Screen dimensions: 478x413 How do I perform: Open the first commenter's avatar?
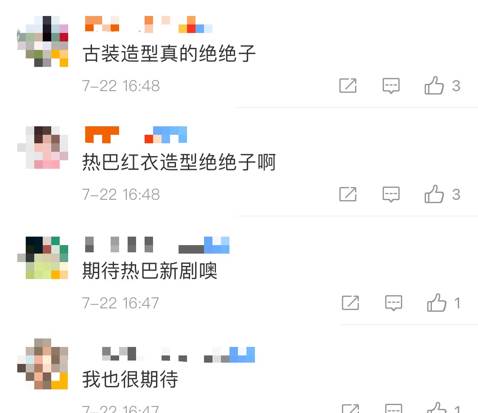point(43,41)
